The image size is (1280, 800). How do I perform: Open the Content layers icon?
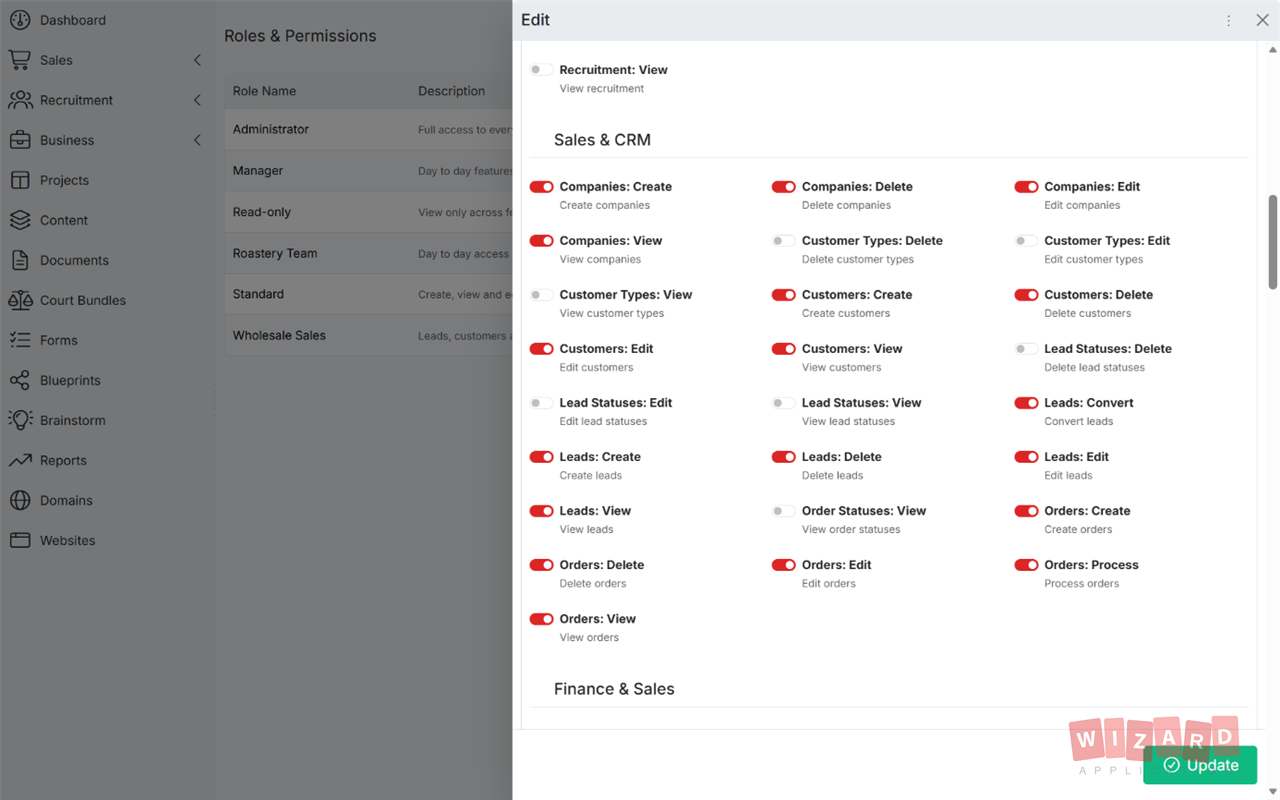(20, 220)
